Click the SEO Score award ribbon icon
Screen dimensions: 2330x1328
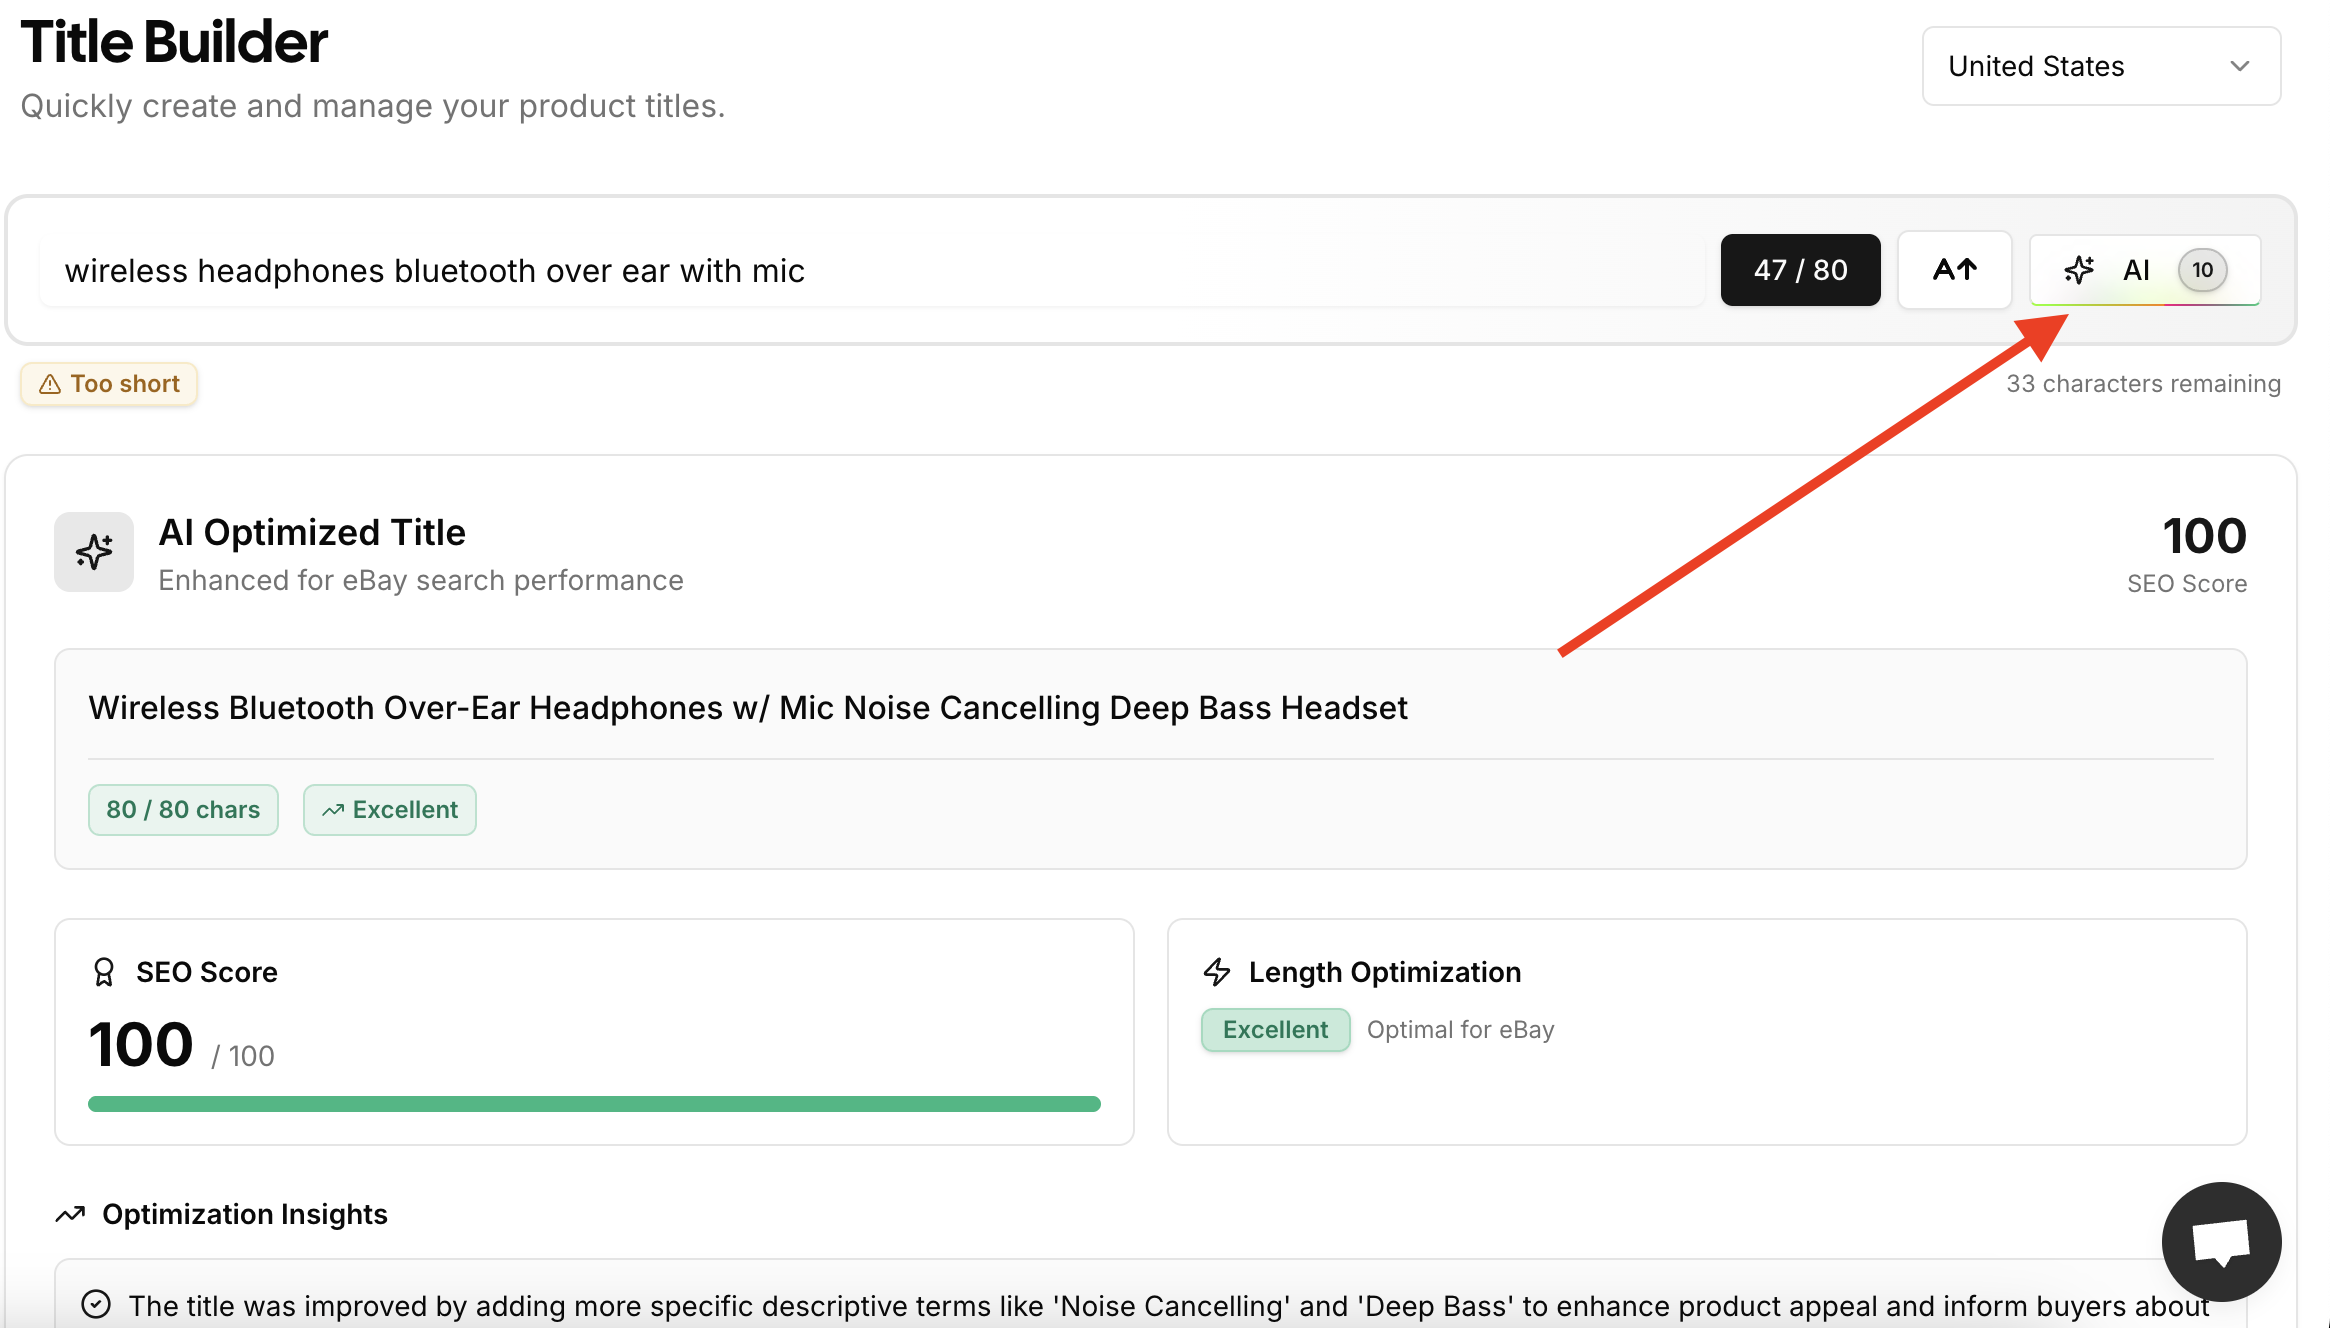pyautogui.click(x=104, y=972)
